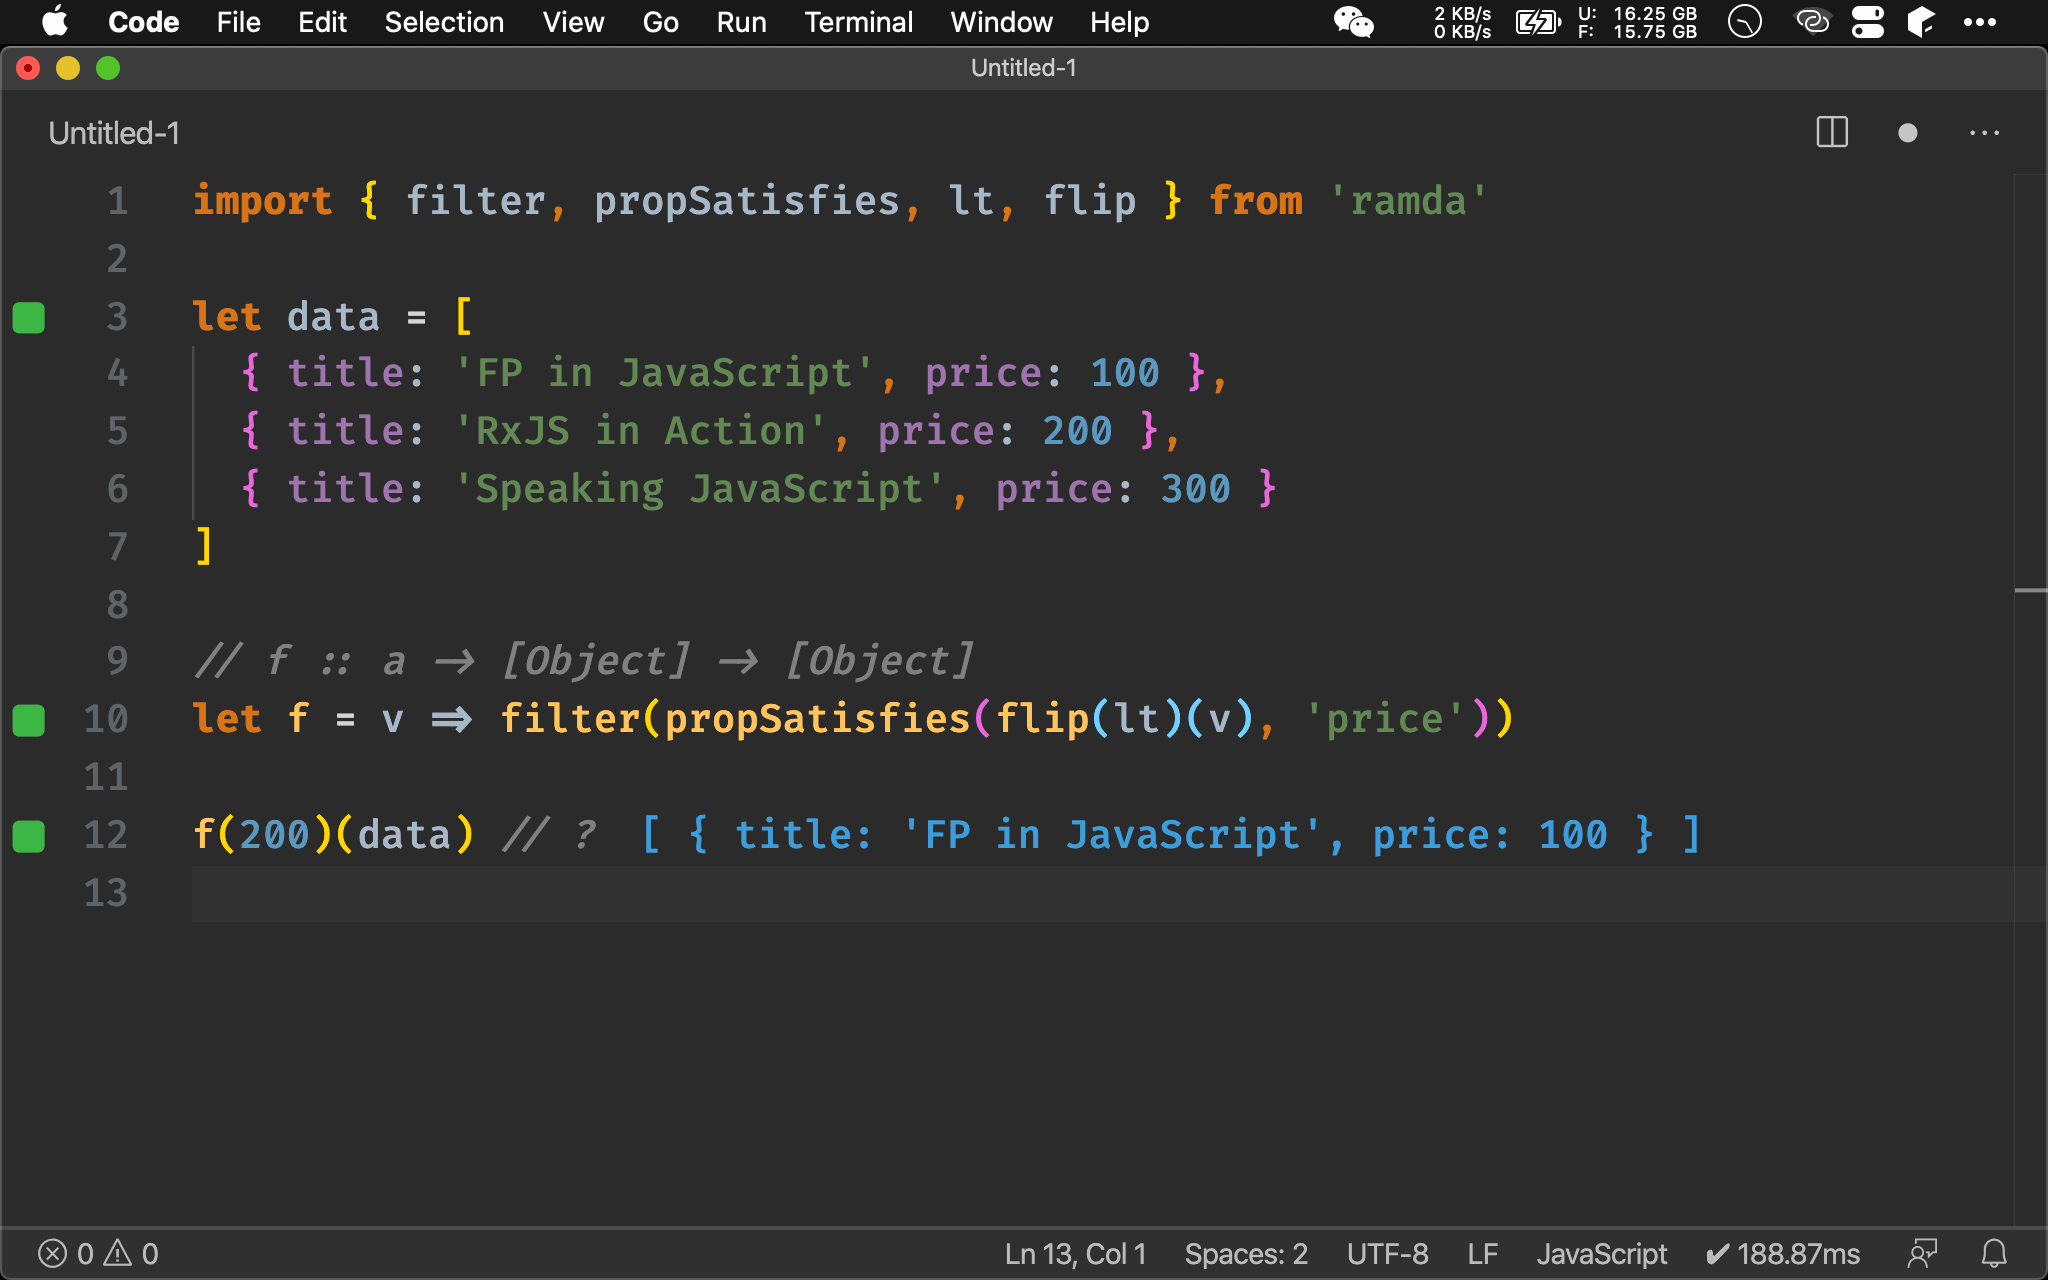2048x1280 pixels.
Task: Click the window title Untitled-1
Action: point(1024,68)
